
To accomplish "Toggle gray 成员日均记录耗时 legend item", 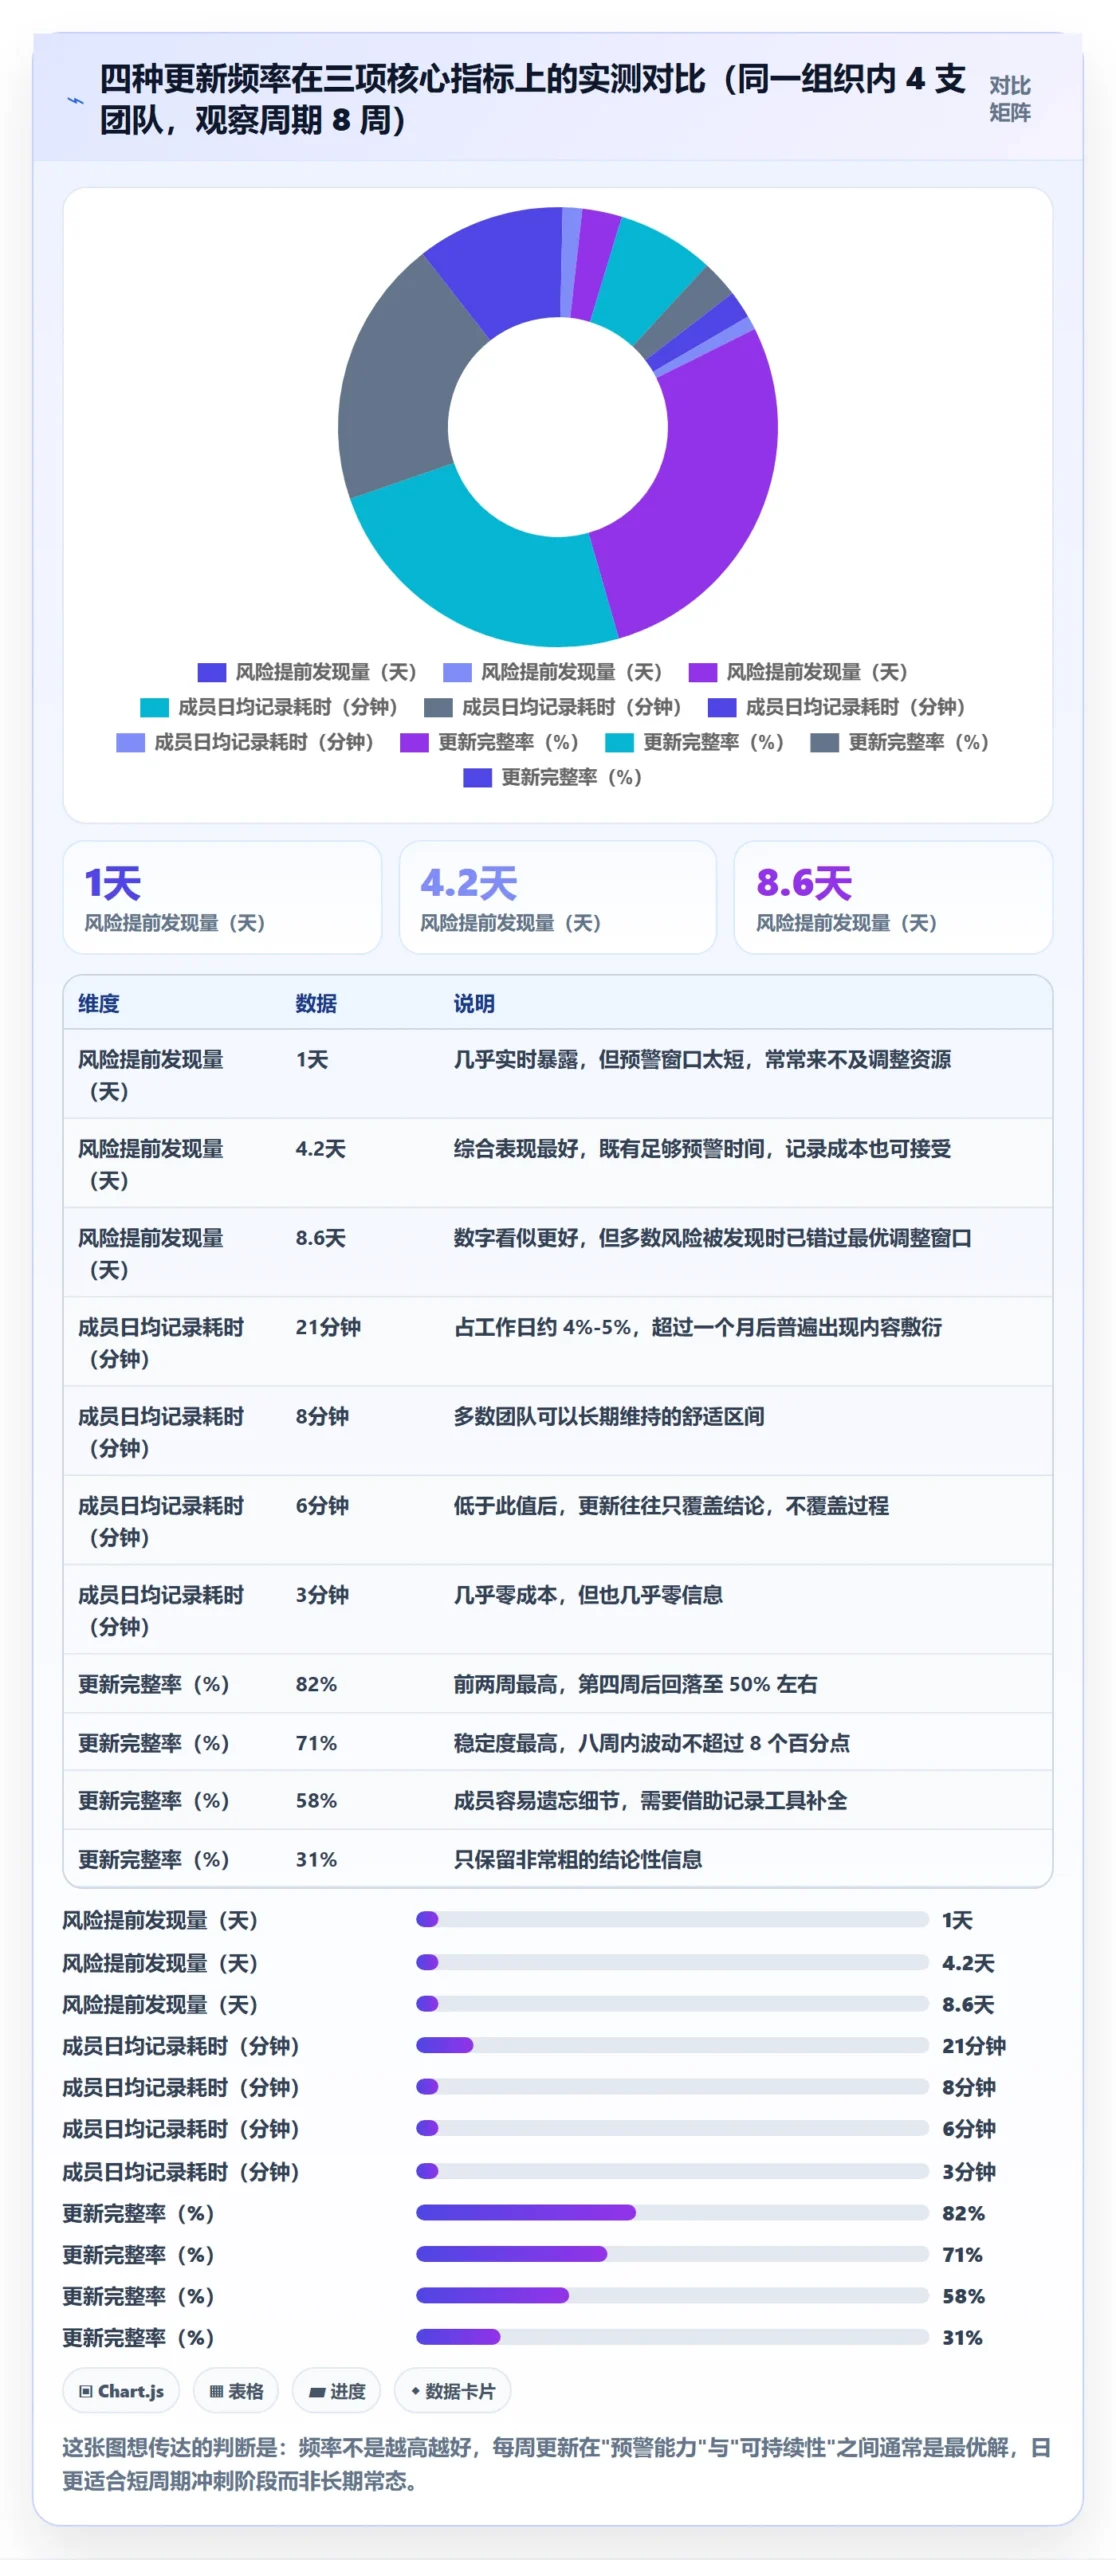I will point(553,707).
